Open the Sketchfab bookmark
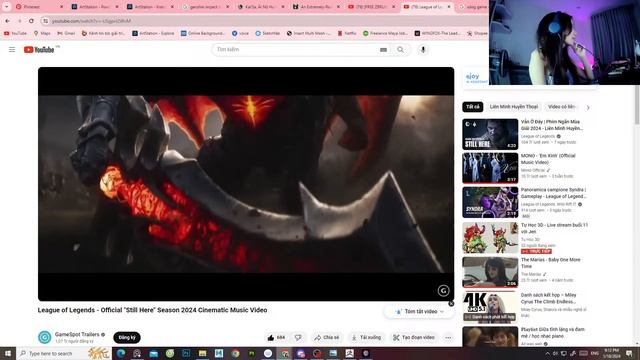640x360 pixels. point(267,33)
